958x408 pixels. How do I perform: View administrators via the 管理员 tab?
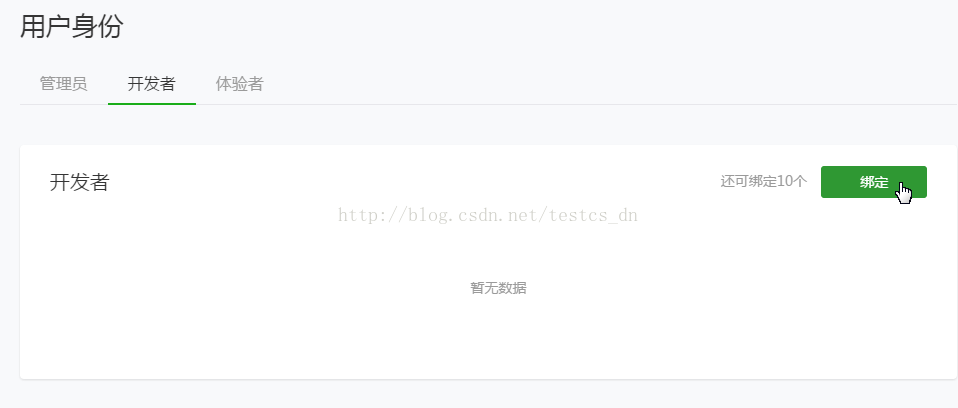64,84
